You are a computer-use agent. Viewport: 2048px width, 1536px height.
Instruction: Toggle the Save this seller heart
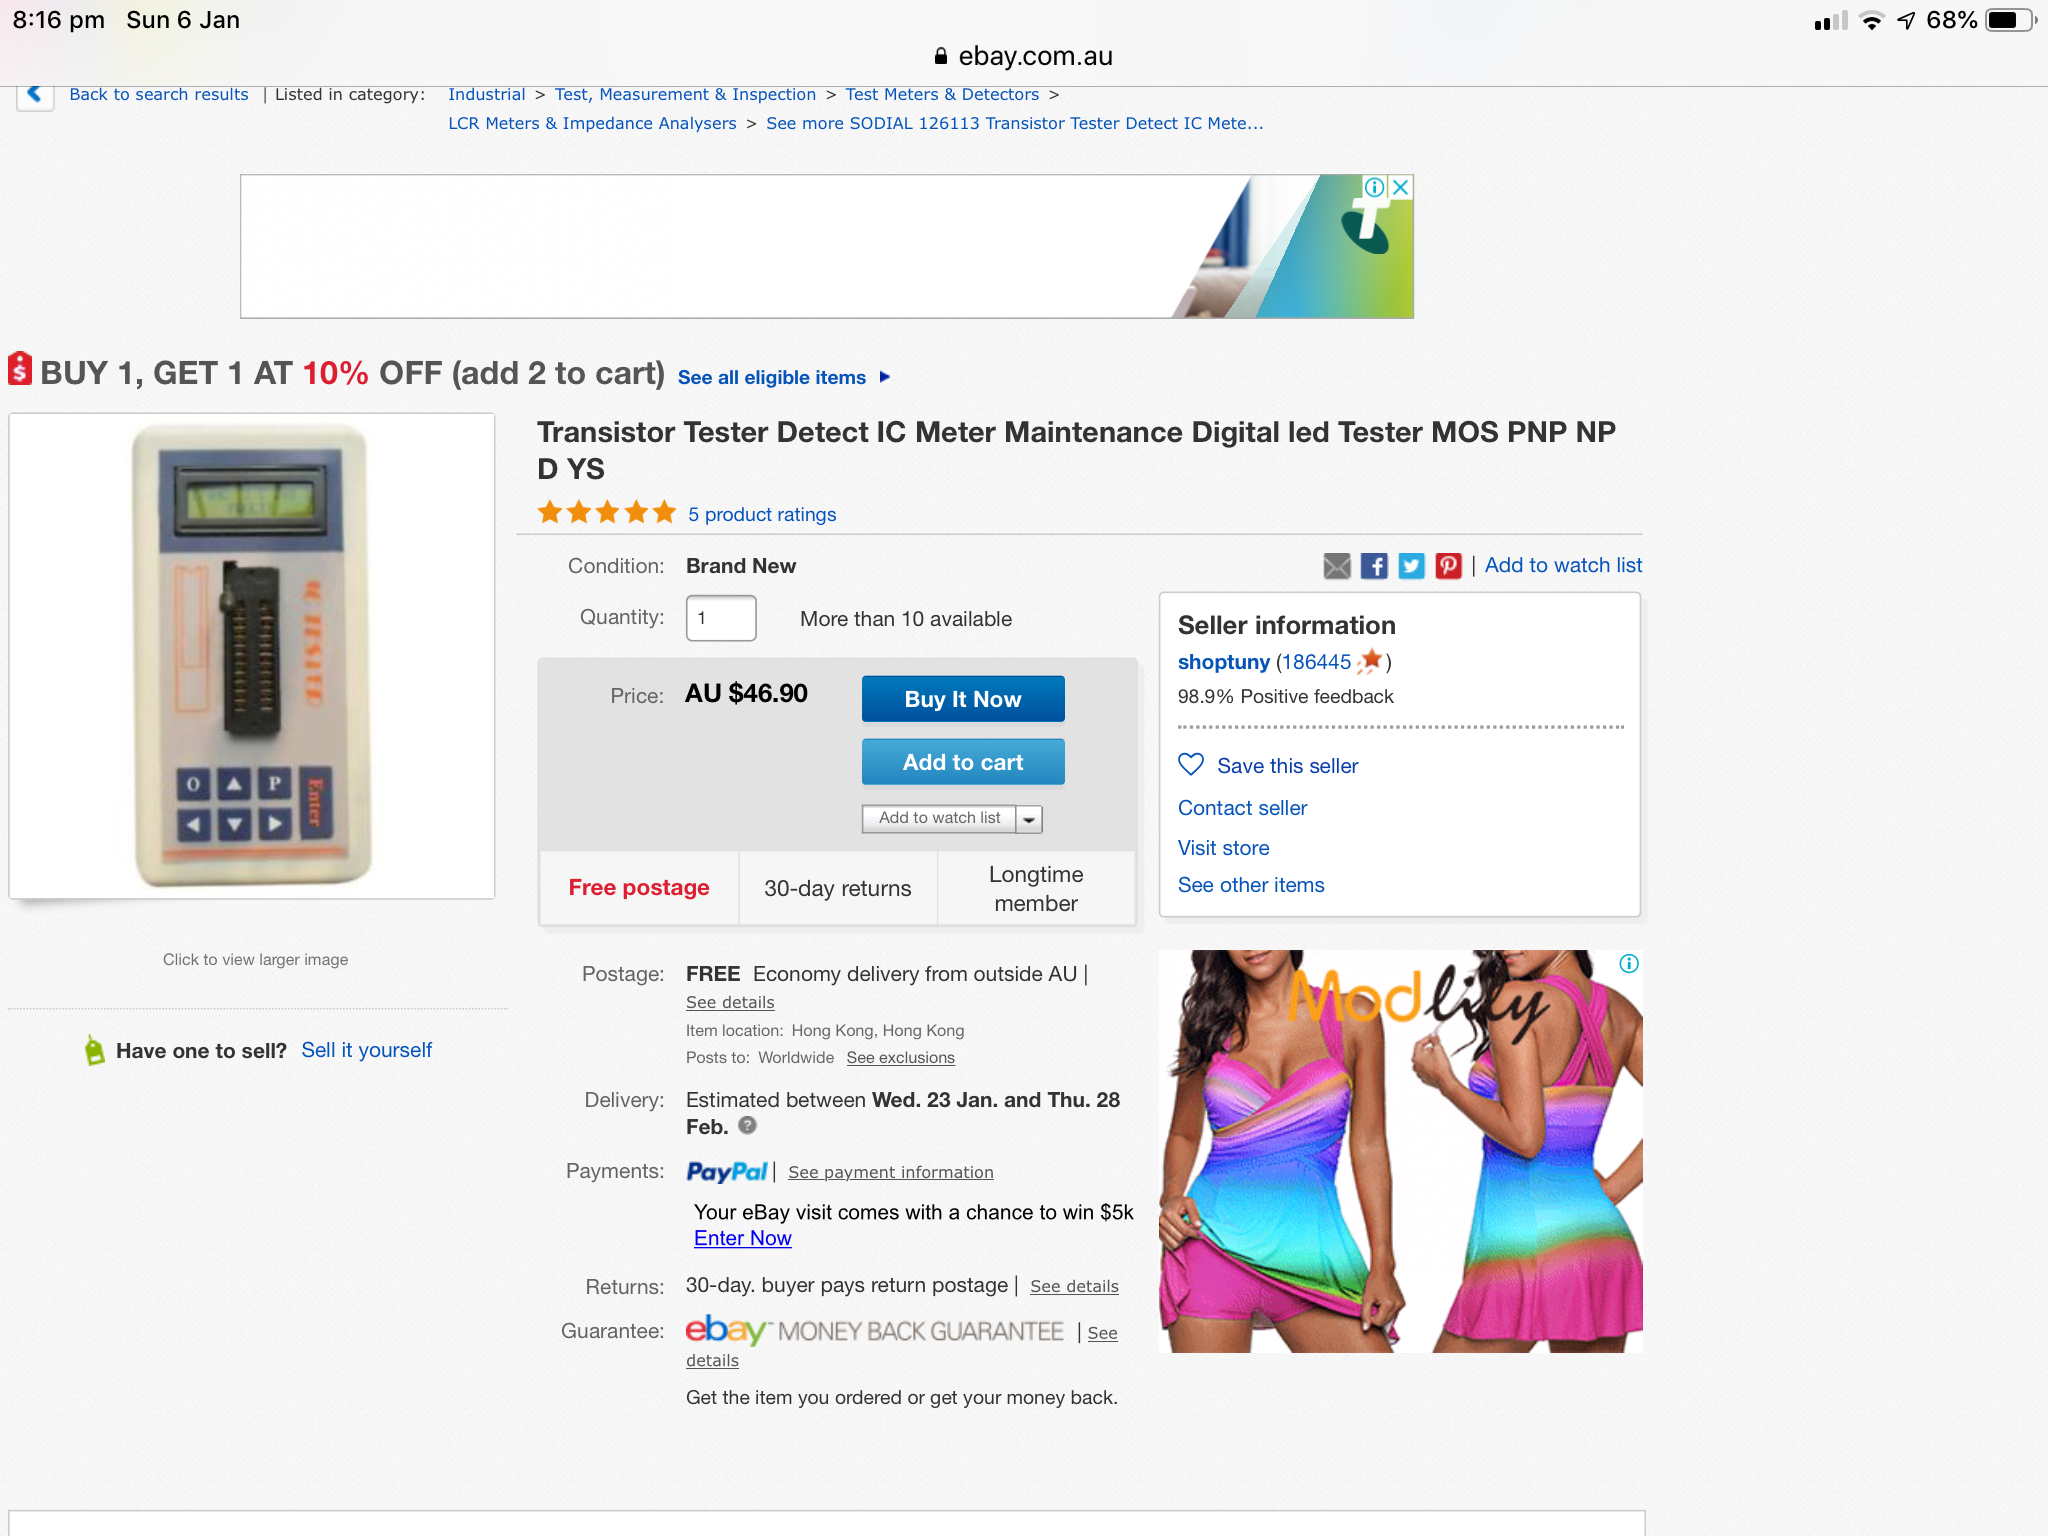pos(1191,765)
